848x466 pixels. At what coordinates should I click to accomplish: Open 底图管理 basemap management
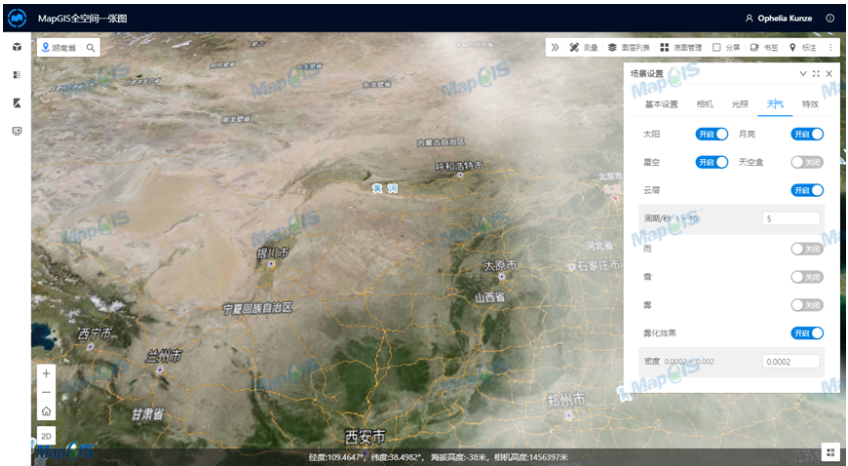click(681, 48)
